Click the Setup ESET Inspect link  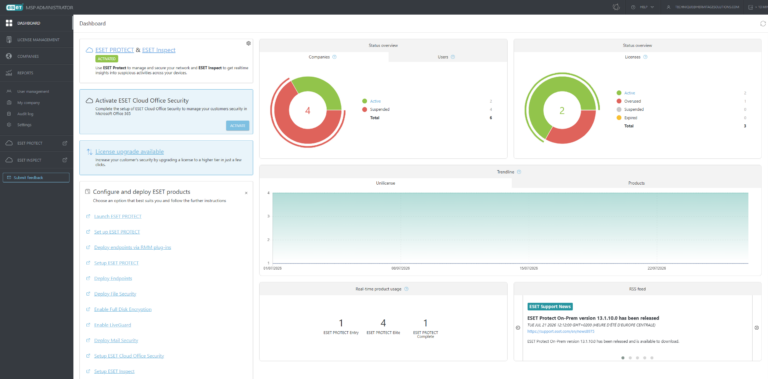pyautogui.click(x=114, y=371)
